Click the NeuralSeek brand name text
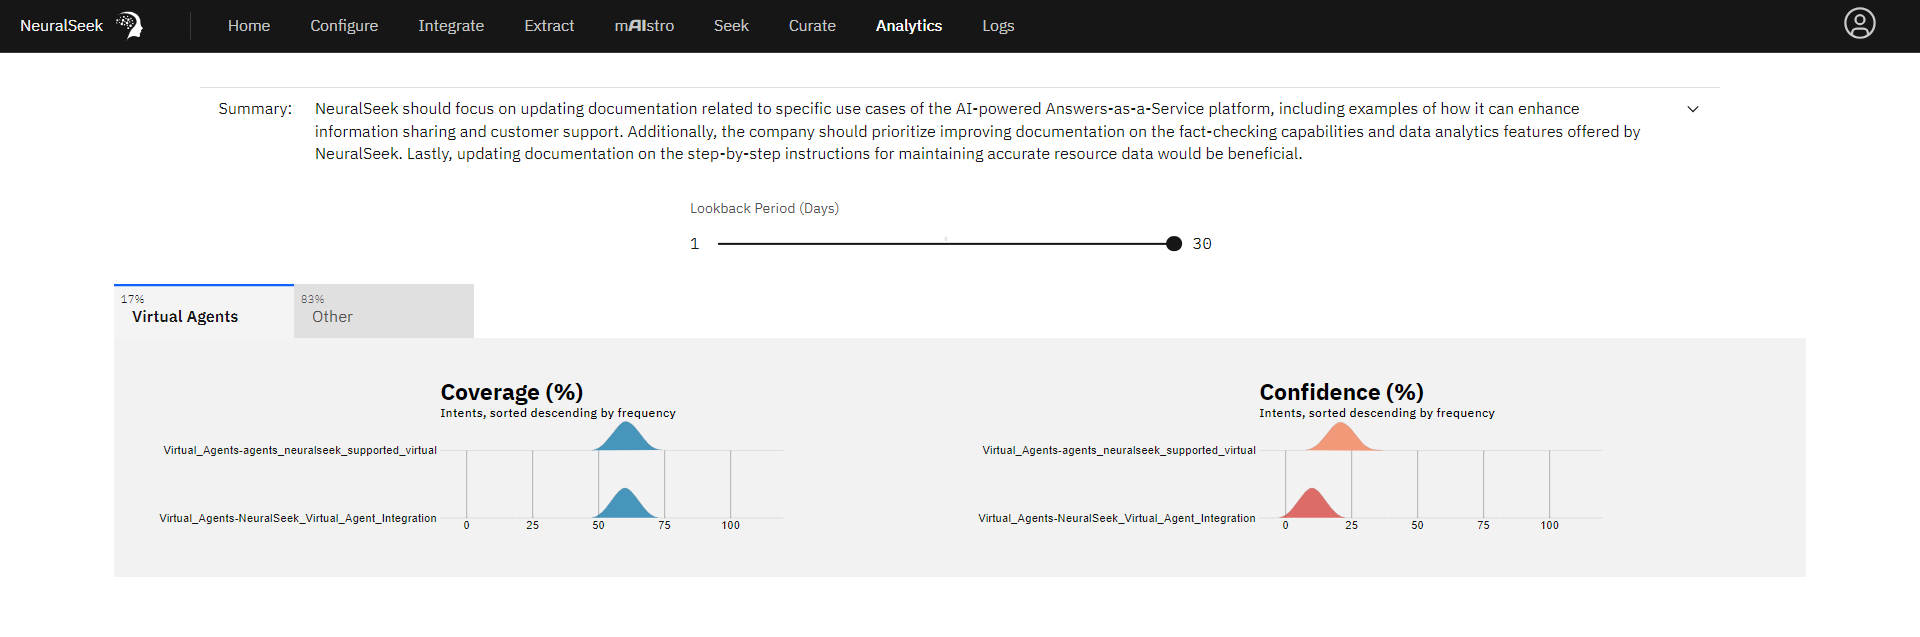Screen dimensions: 1920x637 tap(61, 26)
